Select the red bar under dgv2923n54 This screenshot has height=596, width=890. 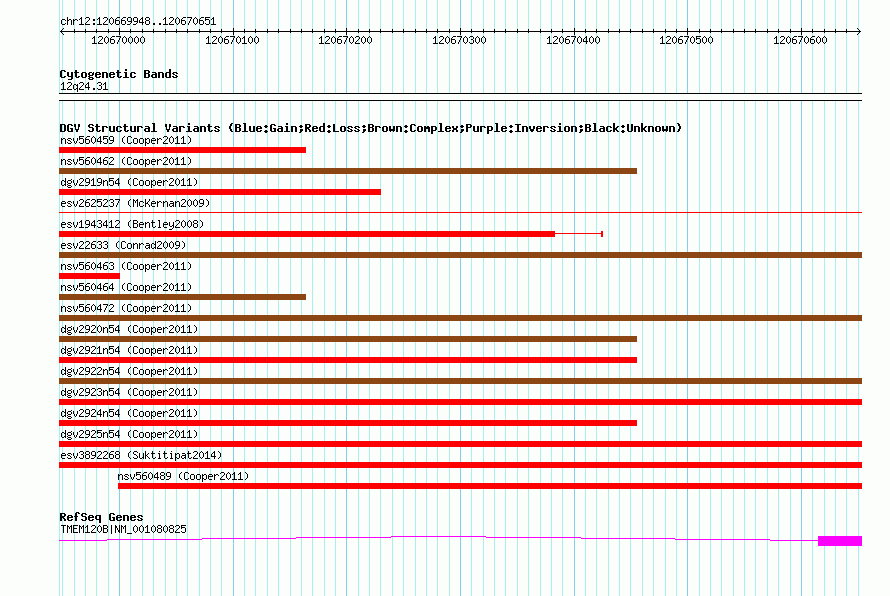tap(460, 402)
